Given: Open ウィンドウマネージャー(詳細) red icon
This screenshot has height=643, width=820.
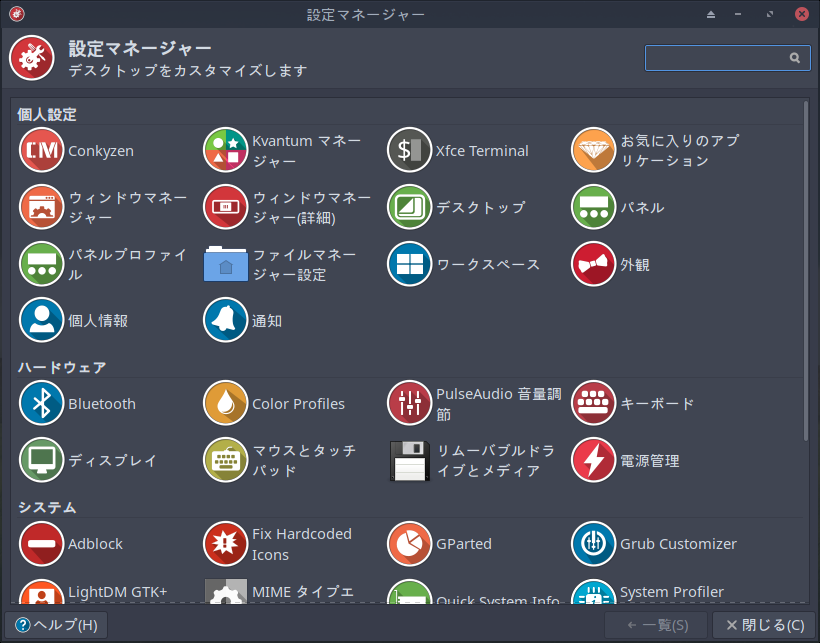Looking at the screenshot, I should tap(225, 208).
